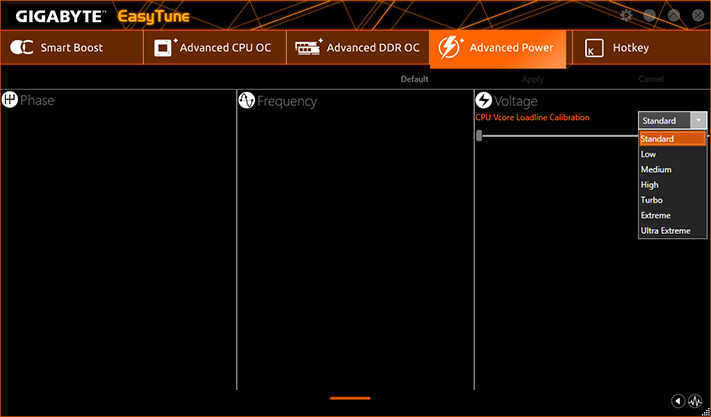
Task: Click the Frequency sine wave icon
Action: pyautogui.click(x=247, y=101)
